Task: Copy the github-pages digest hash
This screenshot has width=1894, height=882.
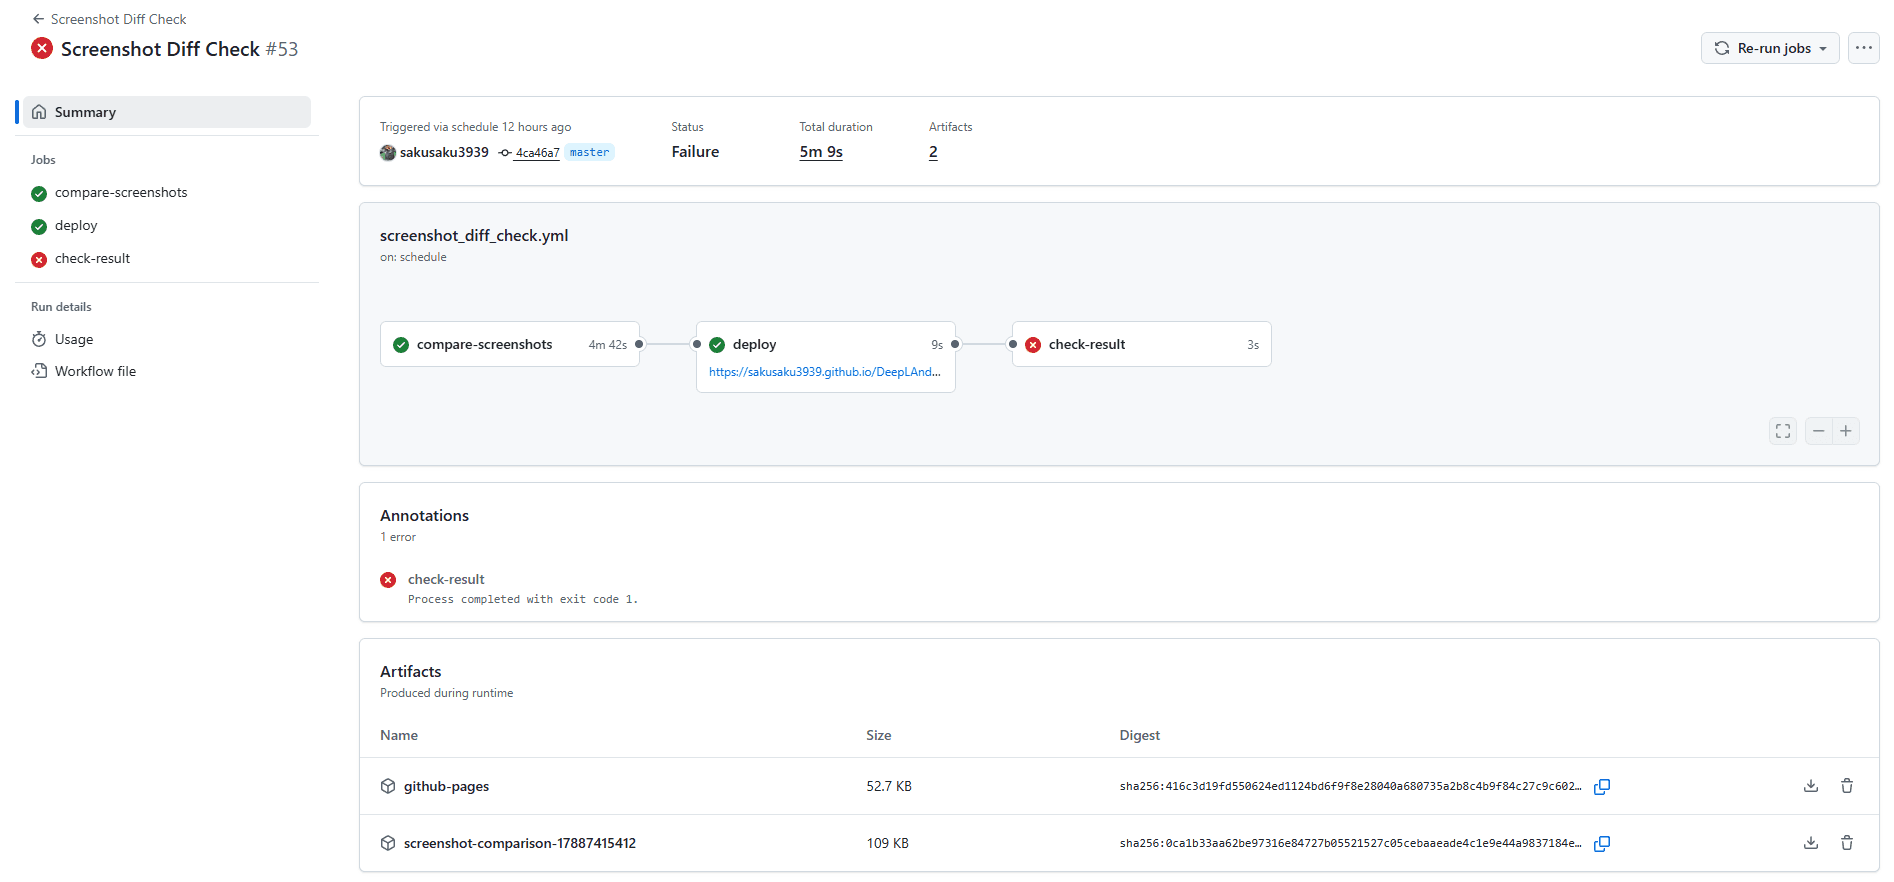Action: click(x=1601, y=787)
